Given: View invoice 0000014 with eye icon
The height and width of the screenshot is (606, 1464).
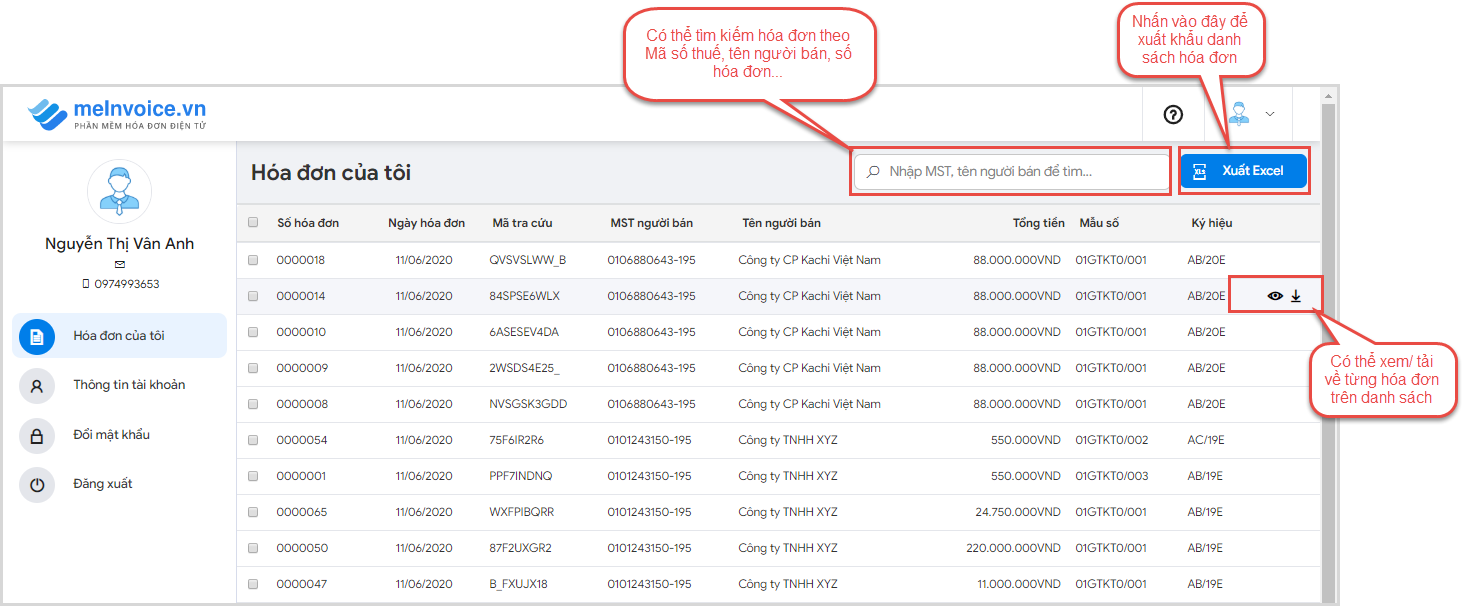Looking at the screenshot, I should pos(1274,296).
